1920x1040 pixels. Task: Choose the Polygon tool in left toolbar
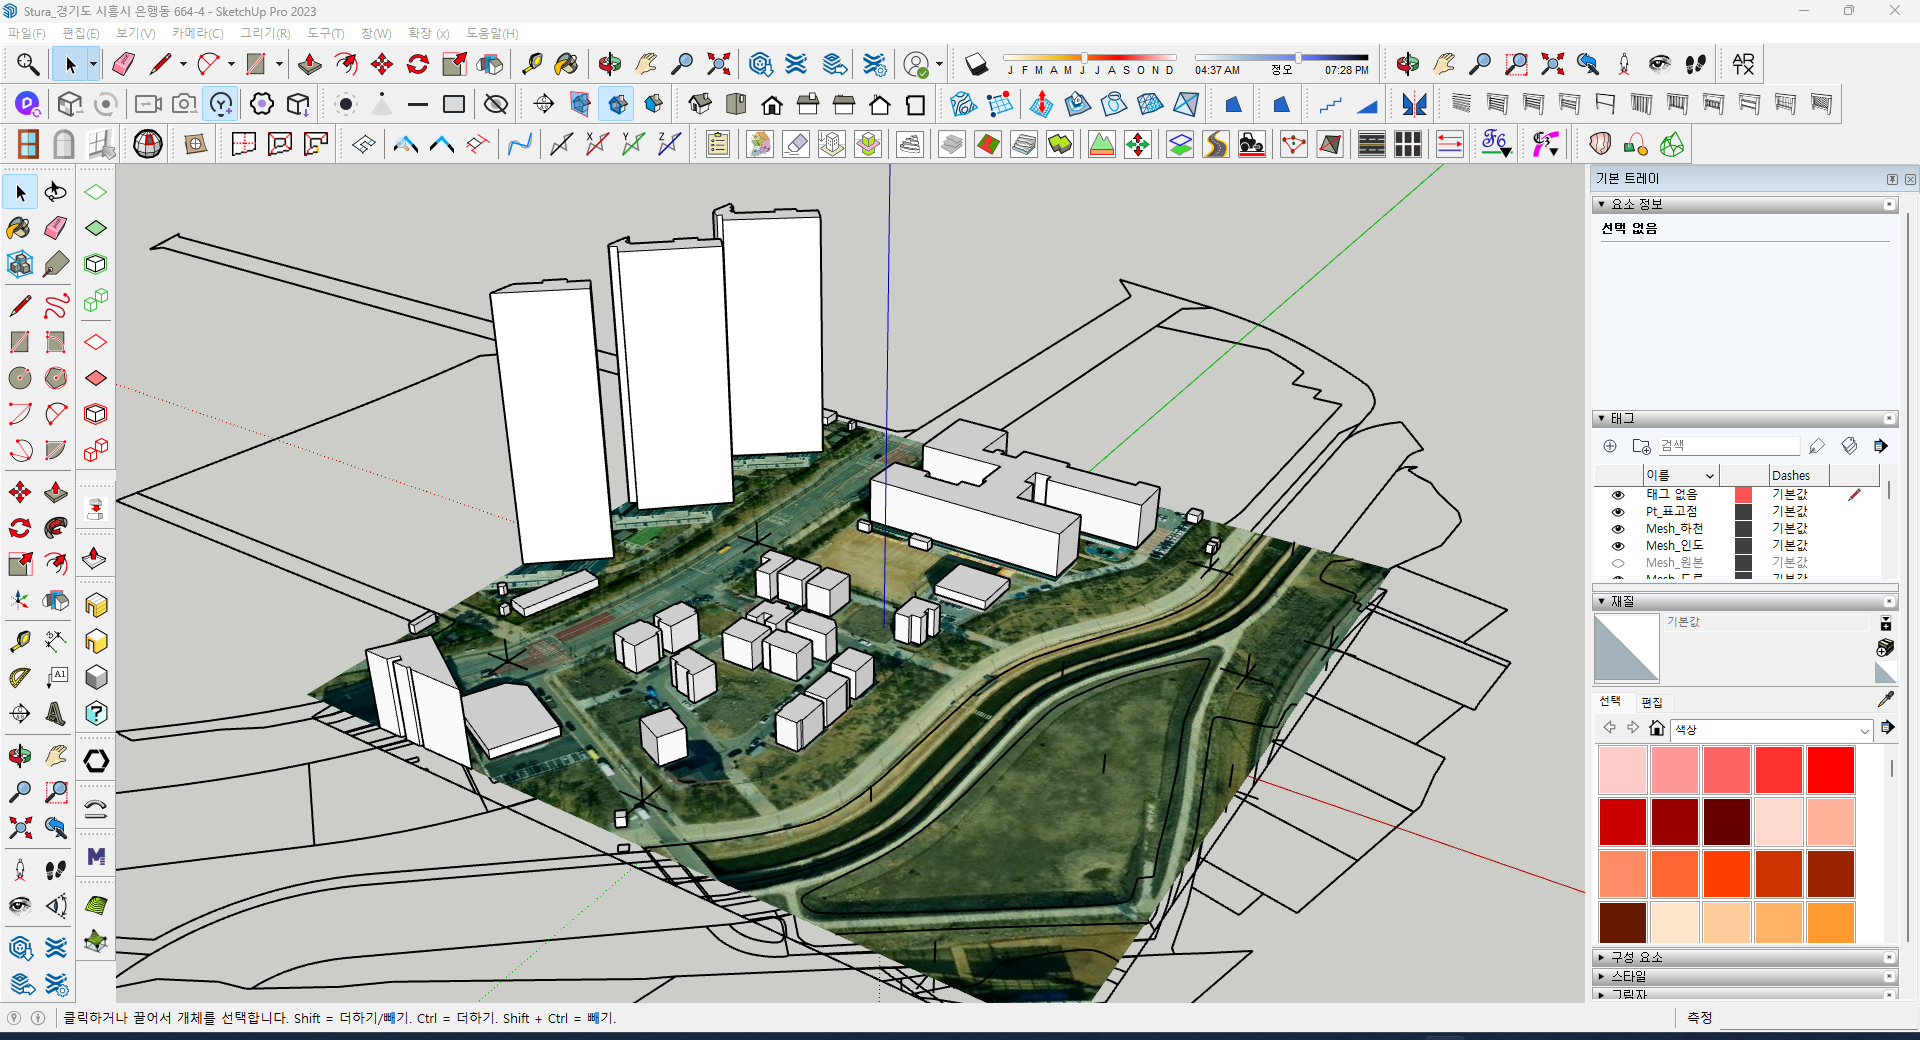(56, 378)
